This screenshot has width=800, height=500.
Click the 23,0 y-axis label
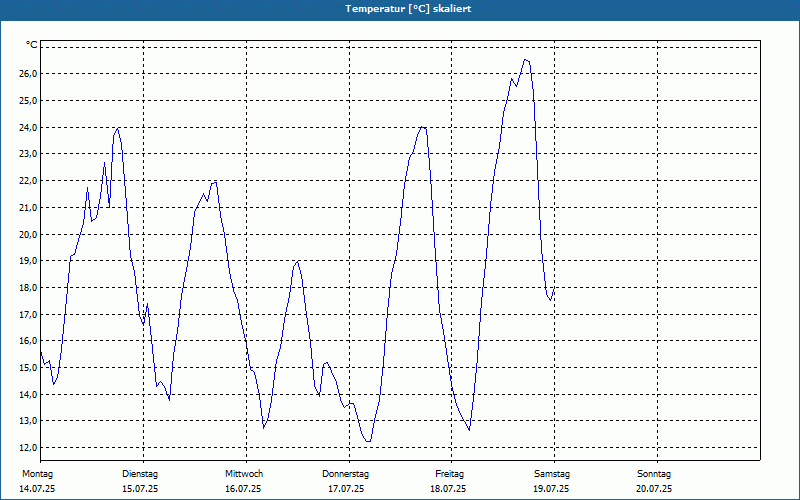coord(29,154)
